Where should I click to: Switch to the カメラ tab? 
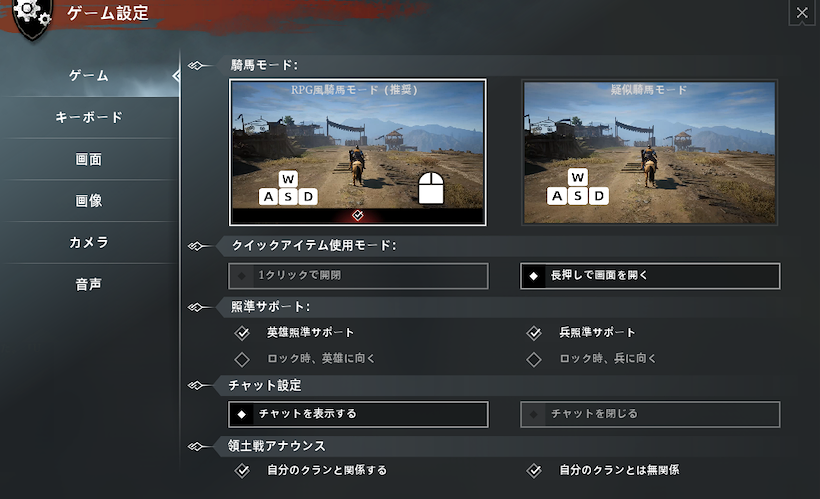(x=89, y=243)
